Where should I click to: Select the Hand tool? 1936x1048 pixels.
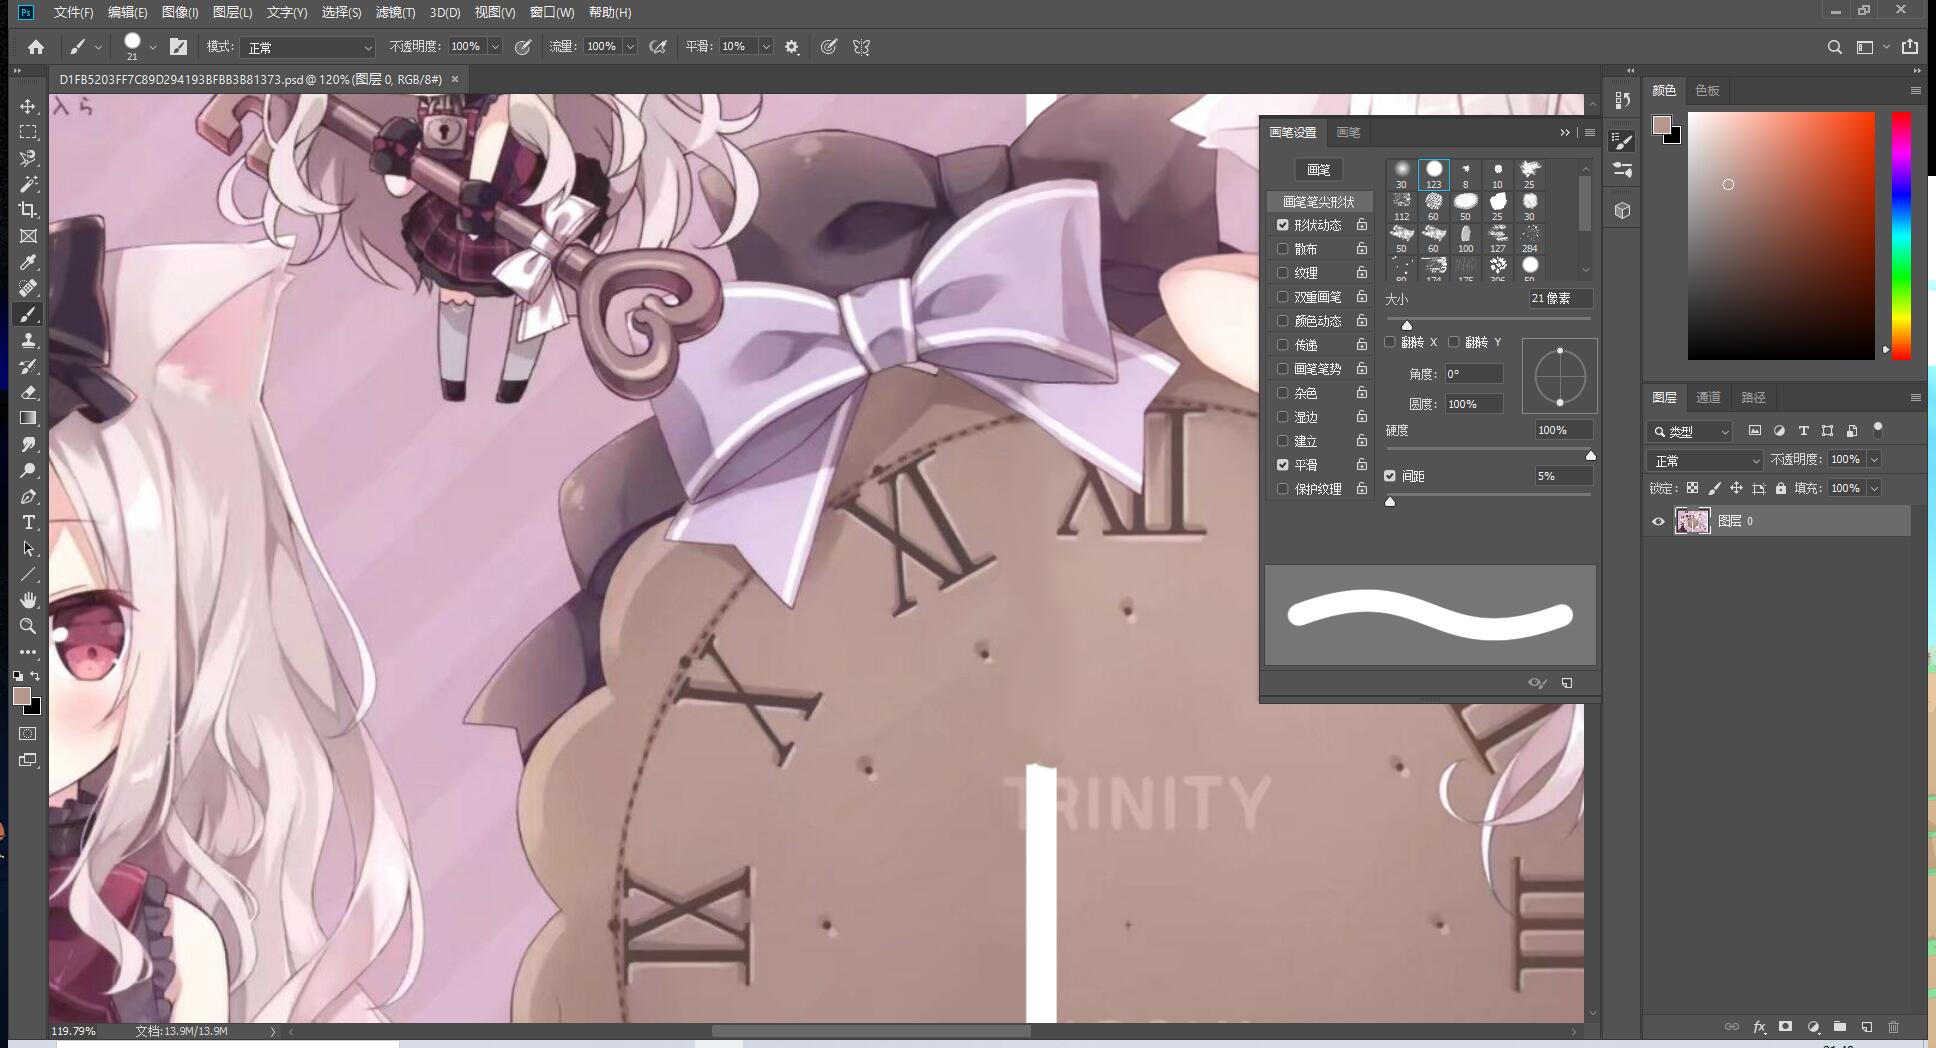28,600
